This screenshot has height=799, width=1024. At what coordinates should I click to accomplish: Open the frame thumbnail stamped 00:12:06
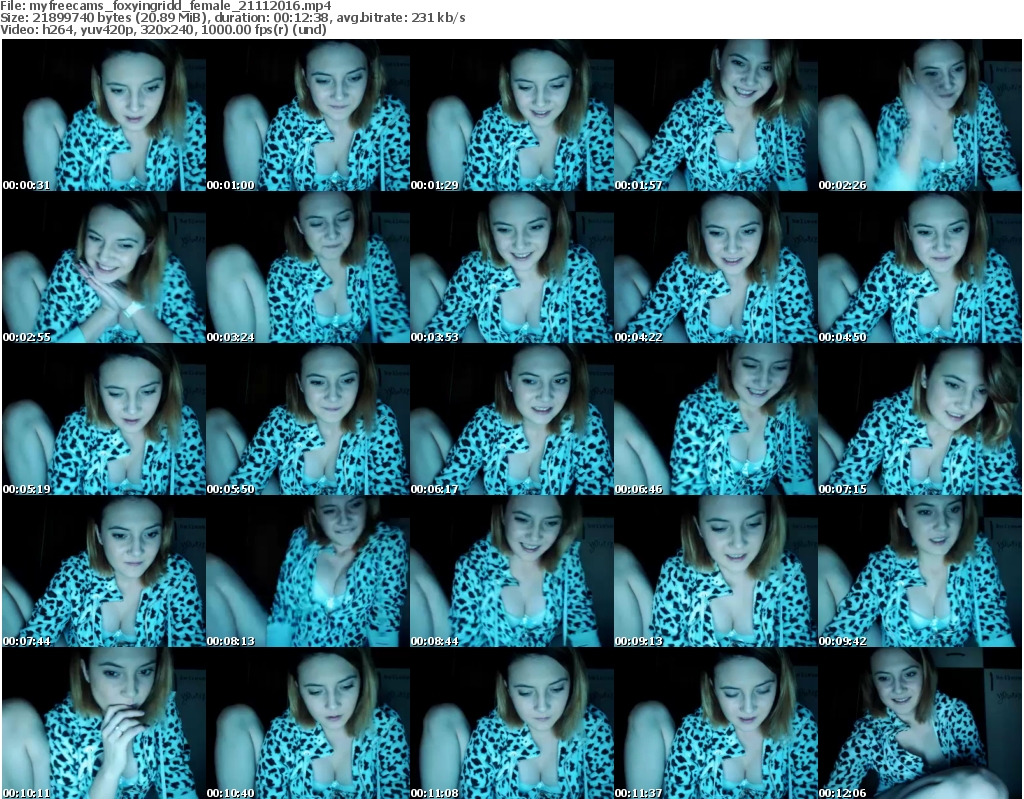[x=920, y=723]
